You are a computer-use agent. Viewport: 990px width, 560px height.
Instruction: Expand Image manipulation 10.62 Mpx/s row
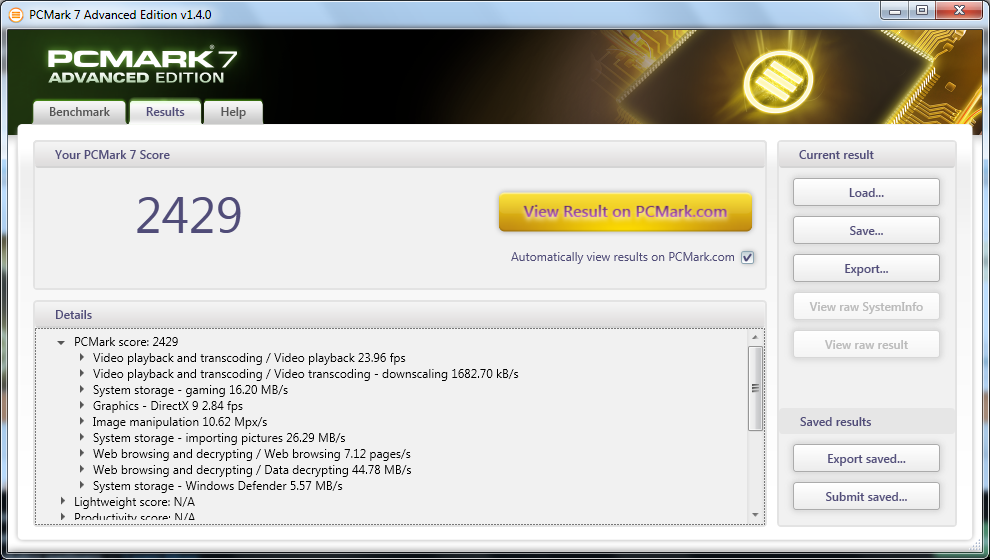[82, 421]
